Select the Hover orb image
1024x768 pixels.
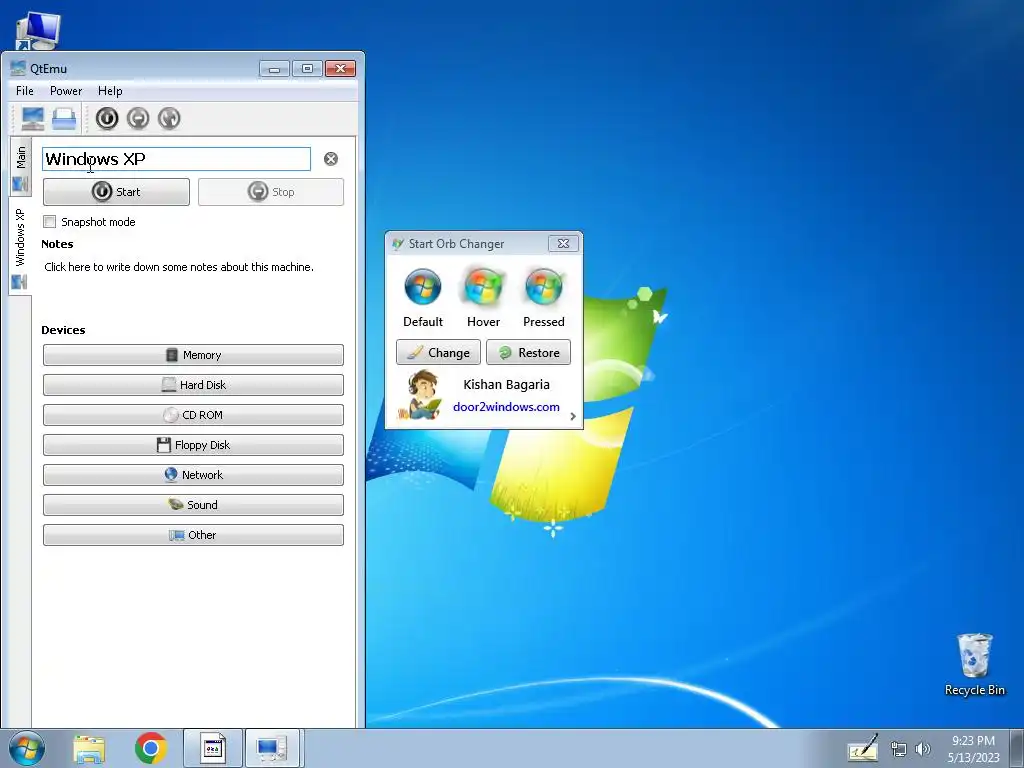point(483,287)
